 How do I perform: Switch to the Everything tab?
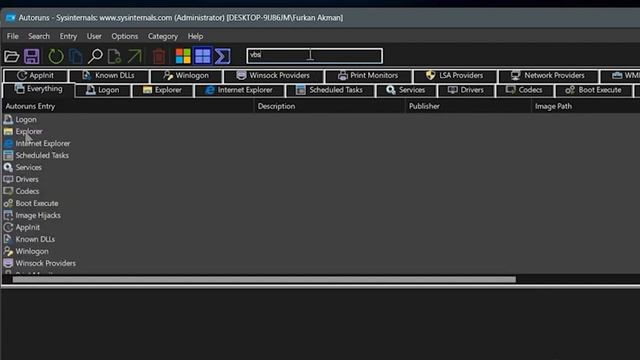[38, 89]
